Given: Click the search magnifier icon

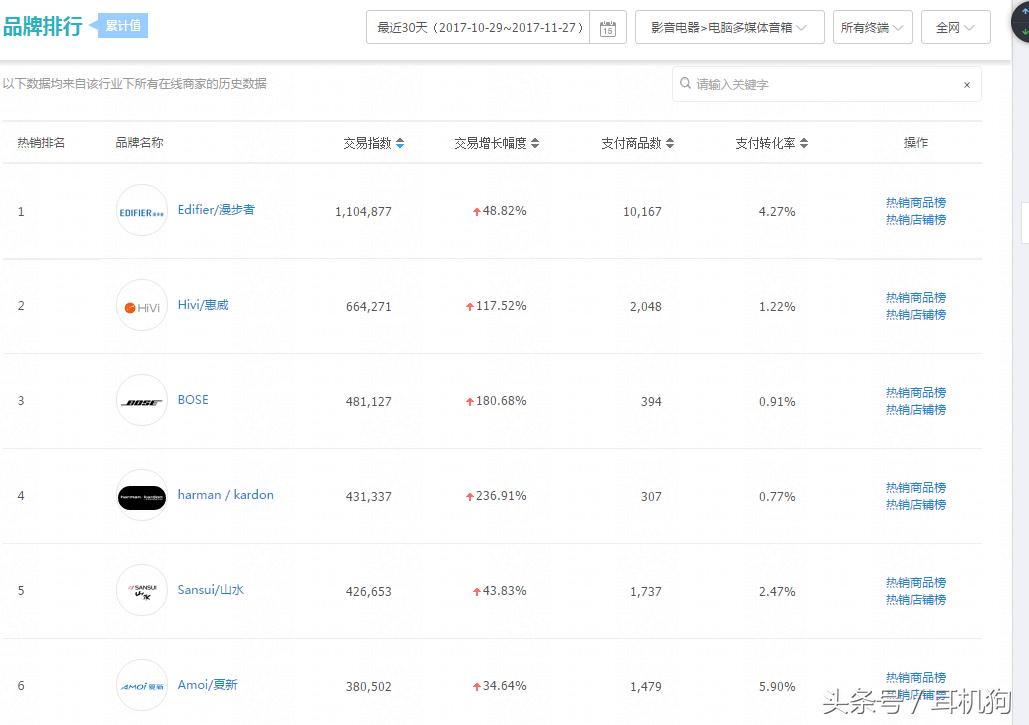Looking at the screenshot, I should tap(684, 84).
